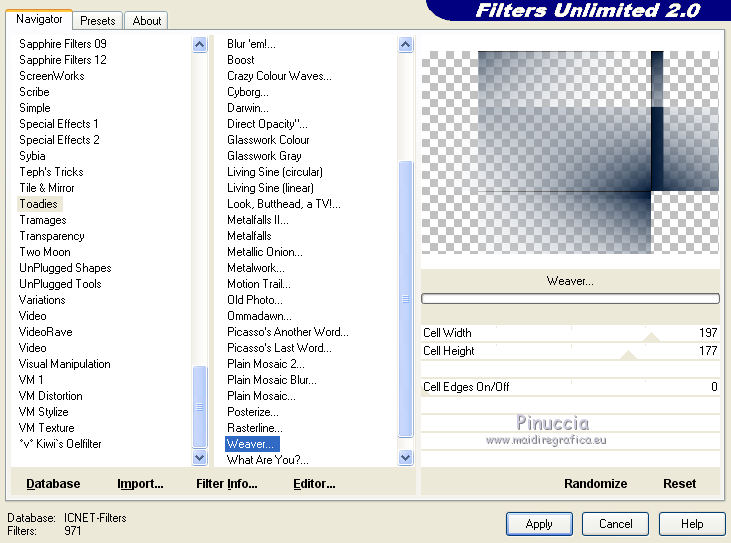
Task: Select Boost filter
Action: coord(241,60)
